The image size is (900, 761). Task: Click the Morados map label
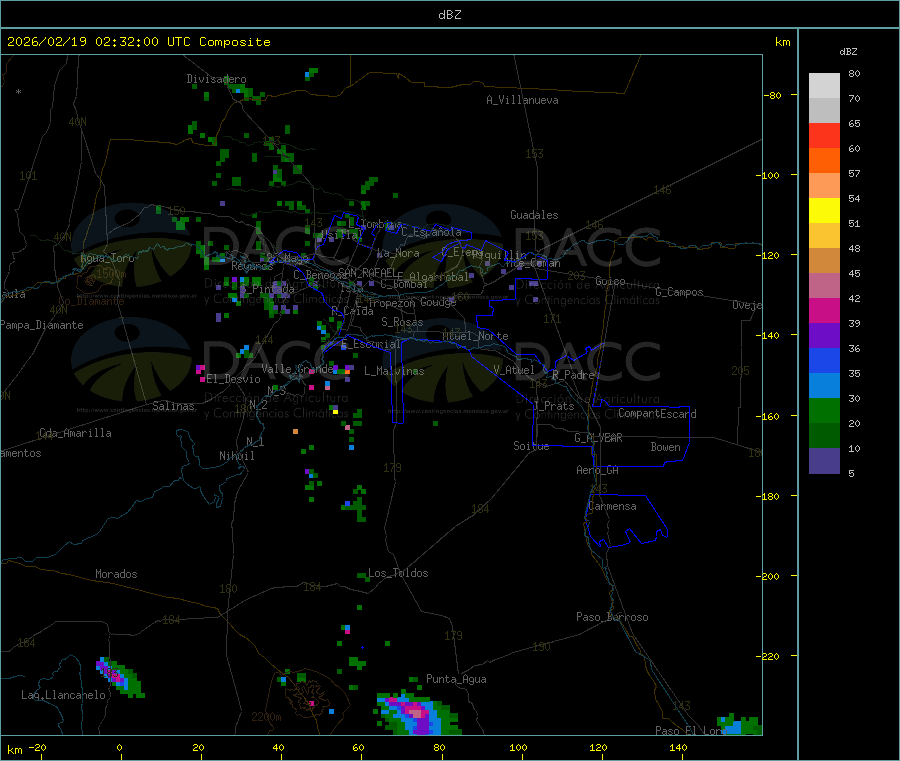(116, 574)
